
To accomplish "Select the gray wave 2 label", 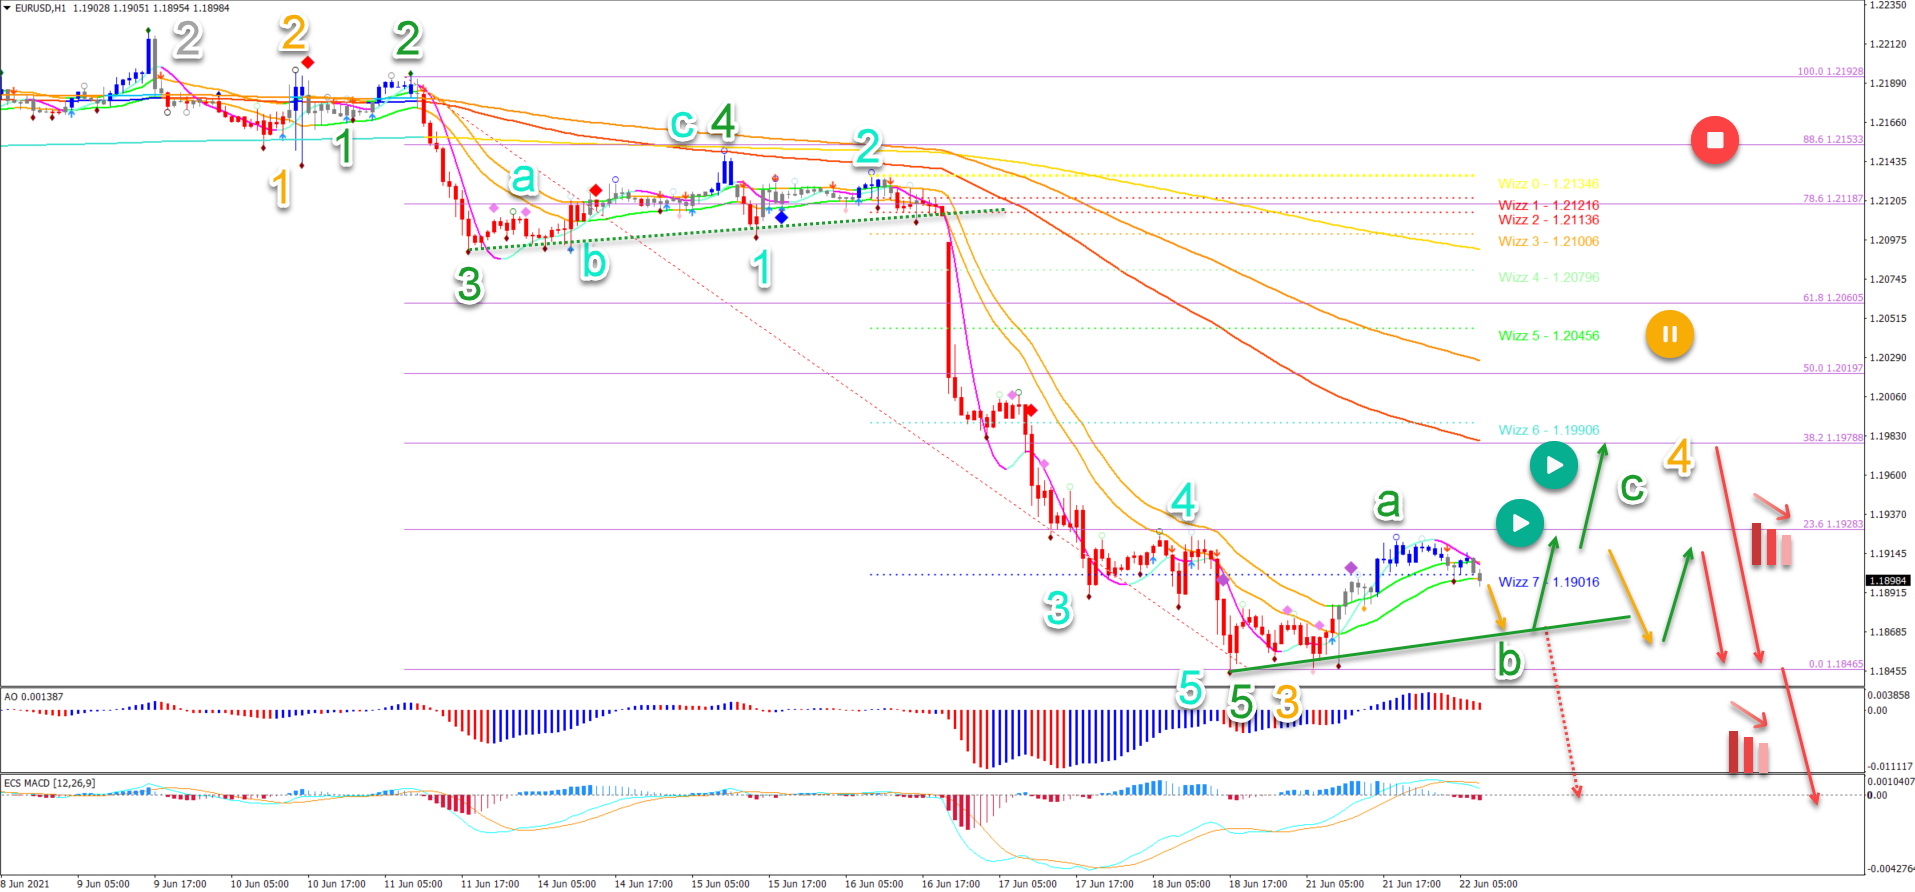I will tap(188, 40).
